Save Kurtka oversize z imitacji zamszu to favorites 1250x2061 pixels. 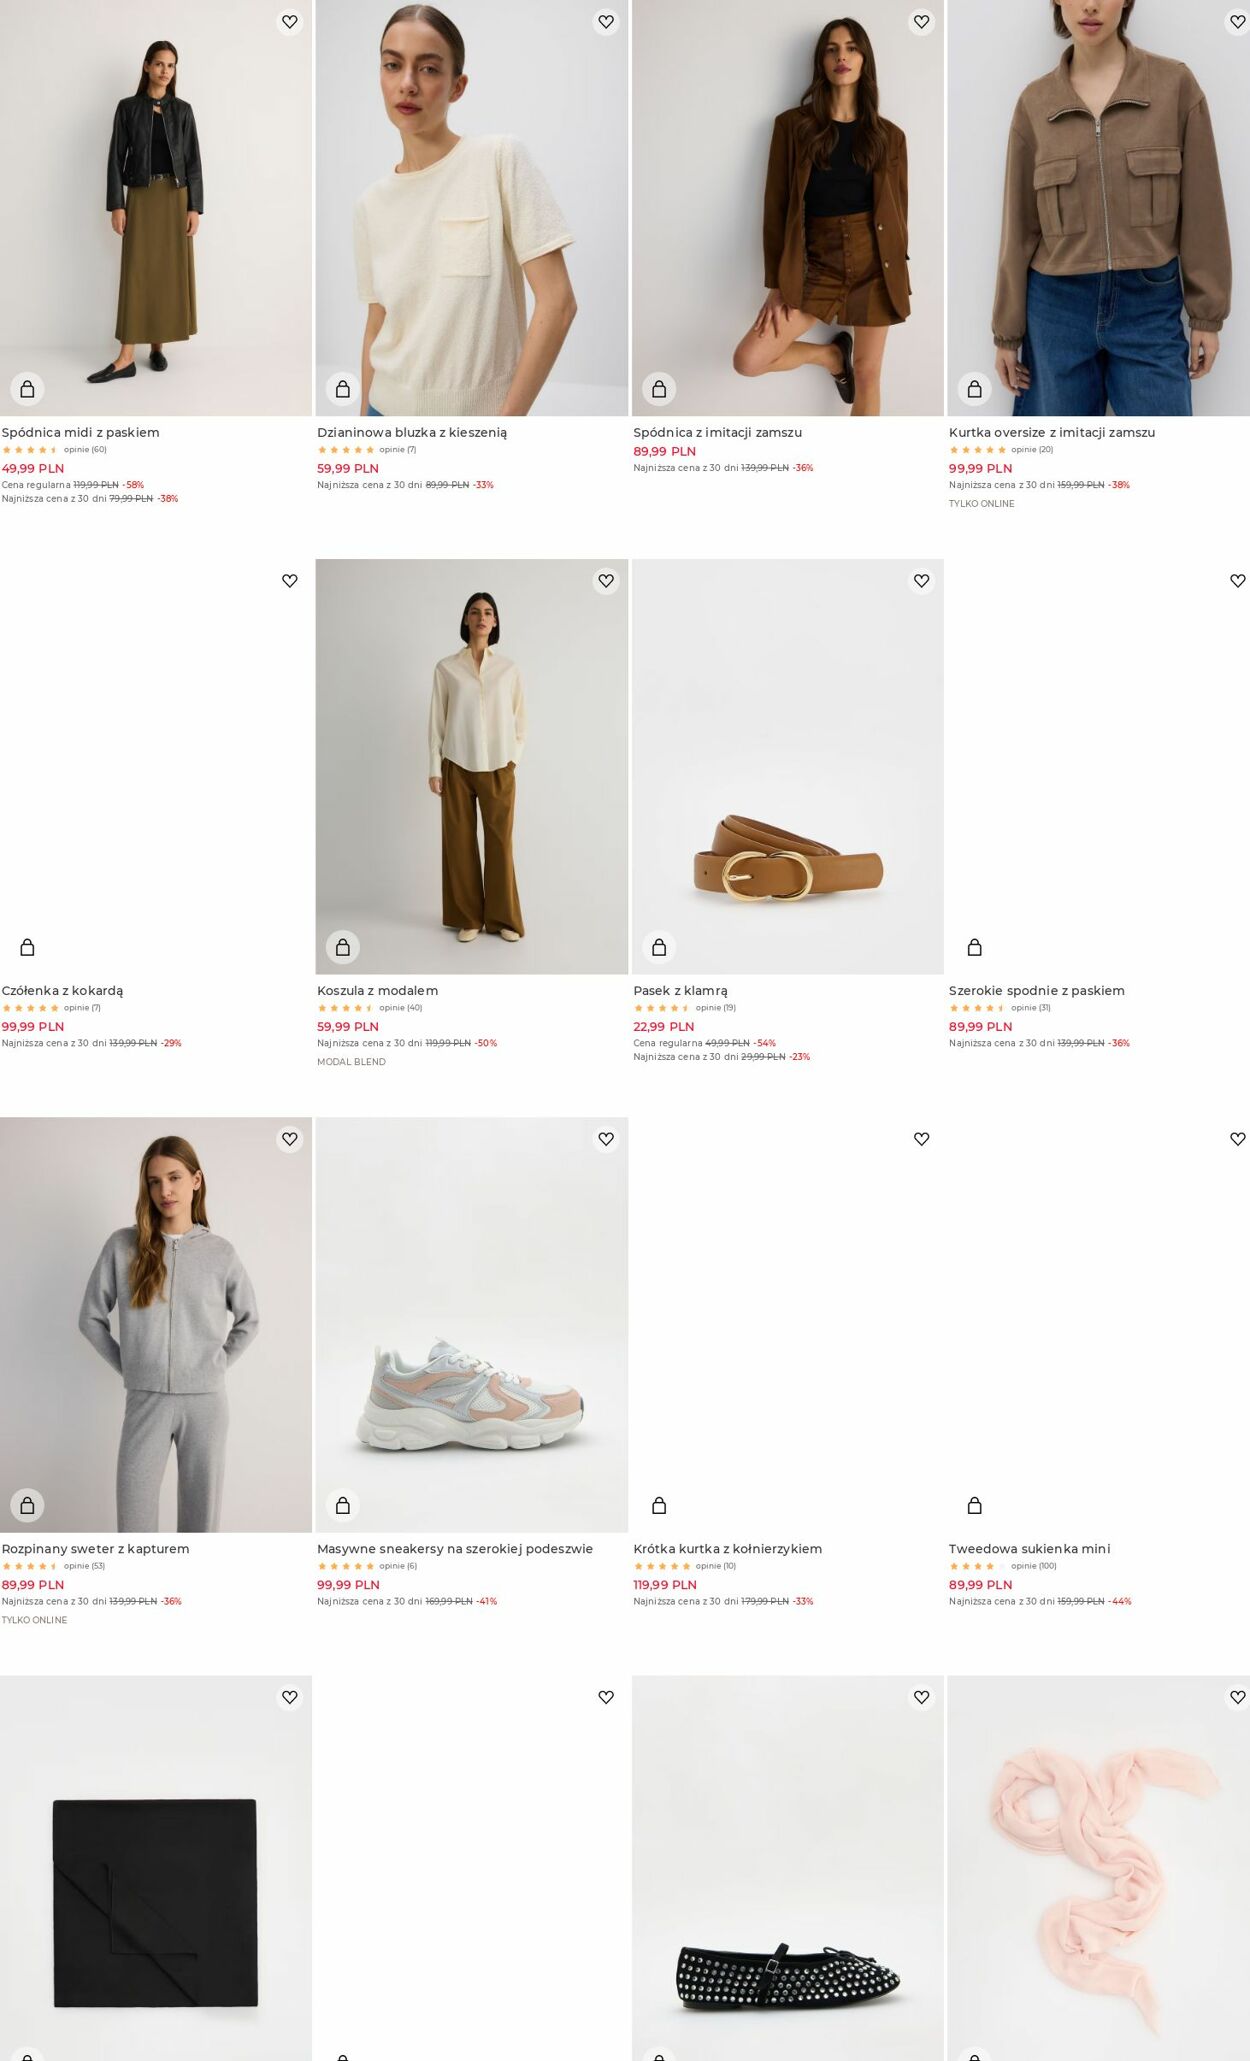coord(1237,21)
